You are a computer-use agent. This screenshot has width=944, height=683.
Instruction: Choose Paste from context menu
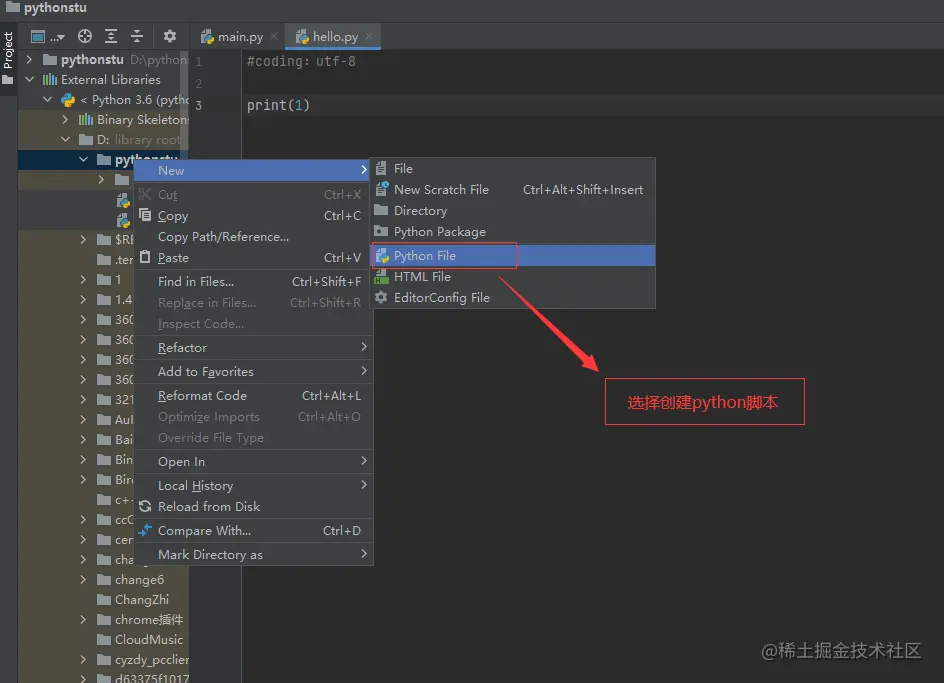pyautogui.click(x=253, y=258)
